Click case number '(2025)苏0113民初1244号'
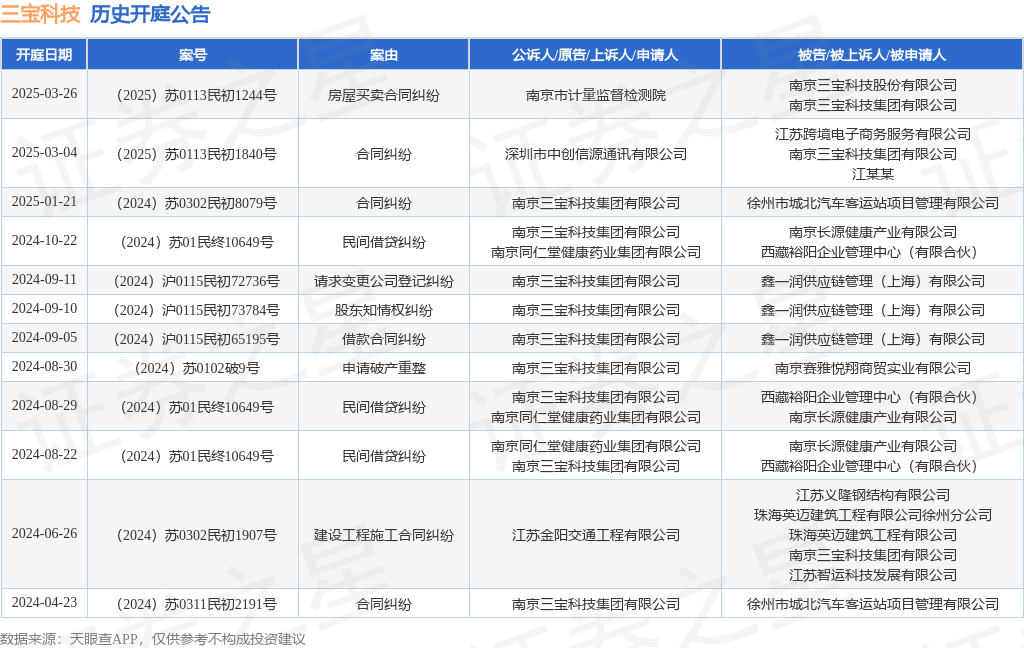 click(196, 95)
